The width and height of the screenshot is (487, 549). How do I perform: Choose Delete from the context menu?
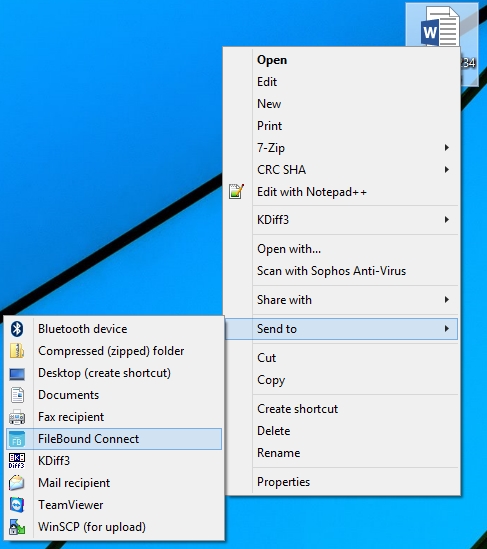pos(342,431)
